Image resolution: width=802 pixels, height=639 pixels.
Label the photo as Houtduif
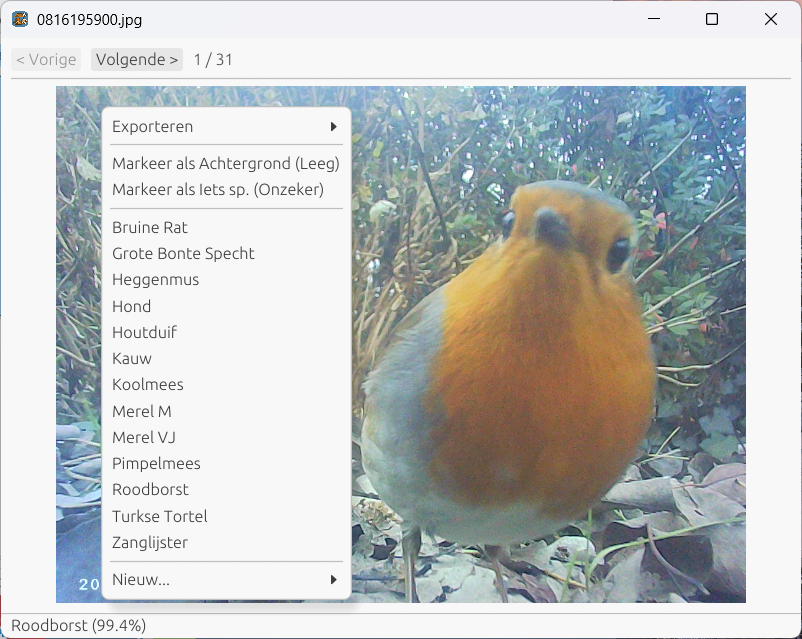144,332
